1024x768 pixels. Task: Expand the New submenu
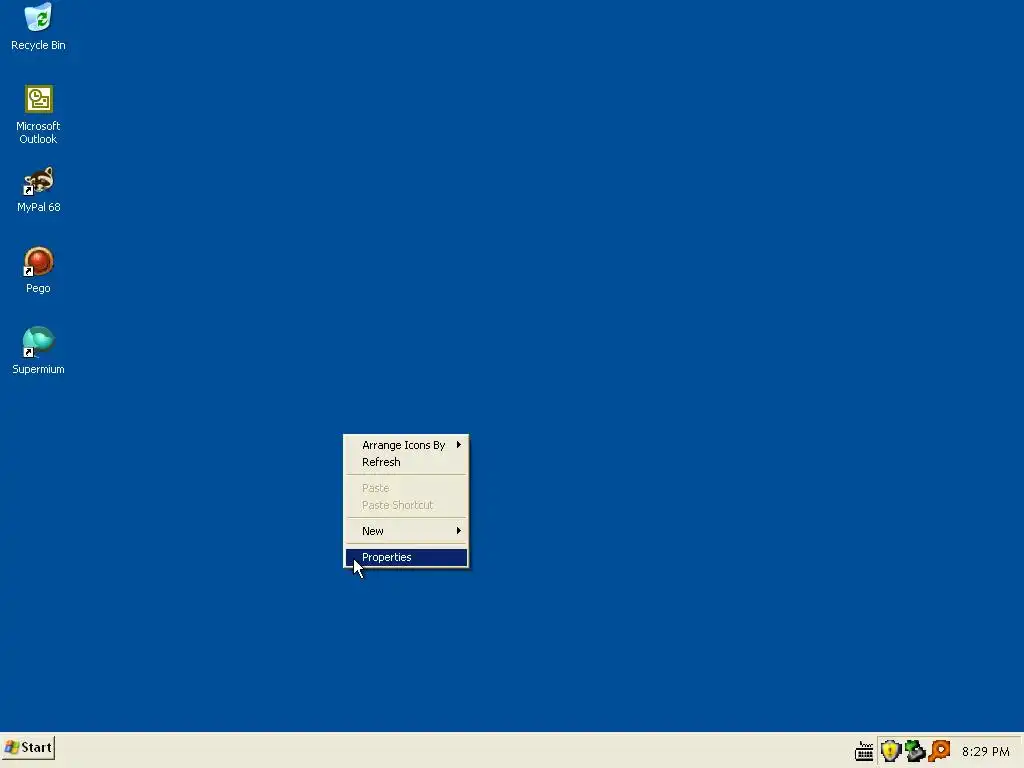point(406,531)
